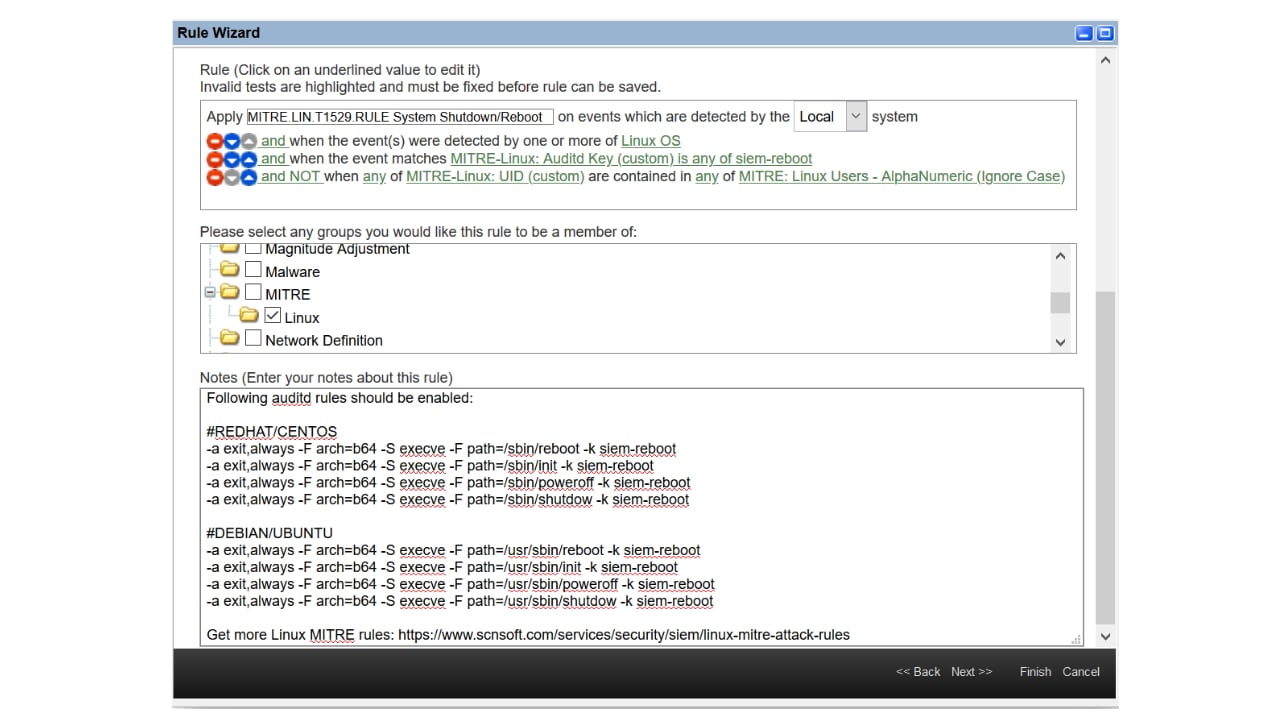Image resolution: width=1280 pixels, height=720 pixels.
Task: Remove the first rule test using red delete icon
Action: (x=214, y=142)
